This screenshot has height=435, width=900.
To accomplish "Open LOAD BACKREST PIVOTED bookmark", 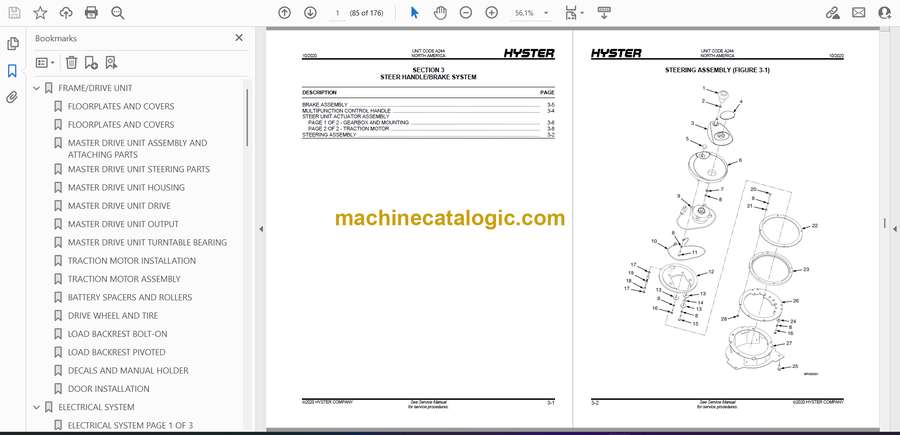I will [x=117, y=352].
